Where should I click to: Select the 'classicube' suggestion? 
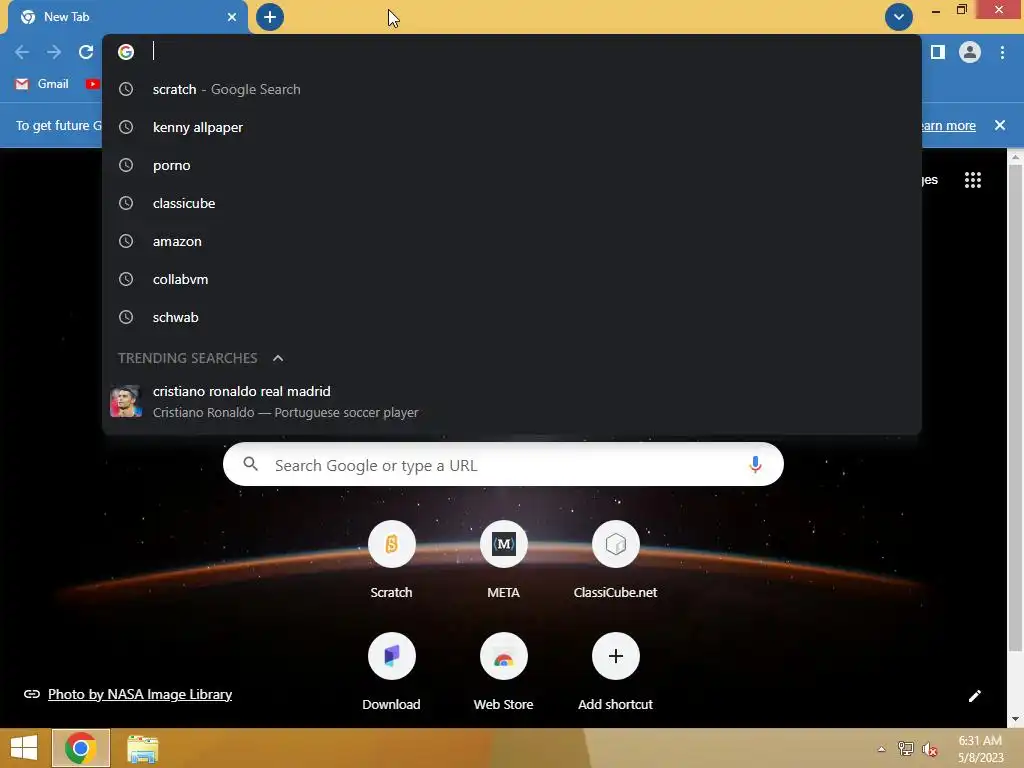click(x=512, y=203)
